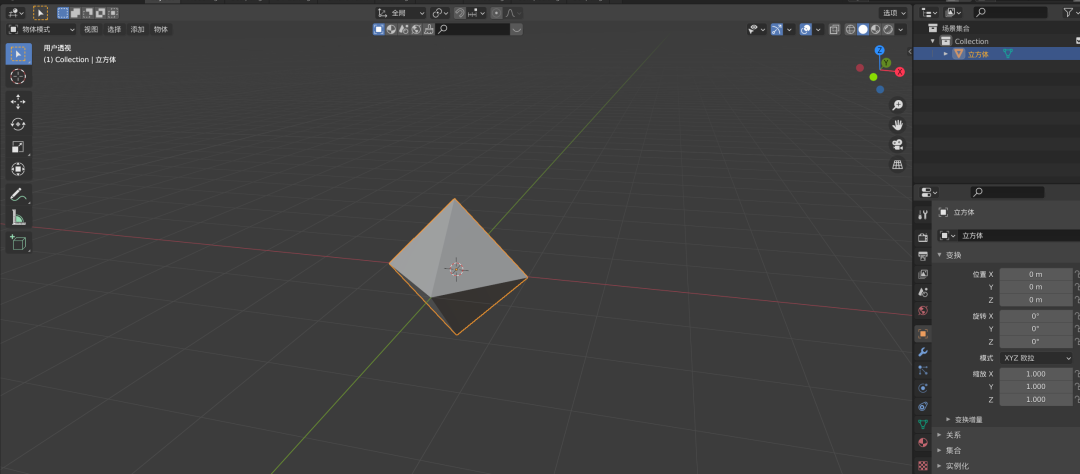Enable rendered viewport shading
Screen dimensions: 1080x474
point(888,30)
